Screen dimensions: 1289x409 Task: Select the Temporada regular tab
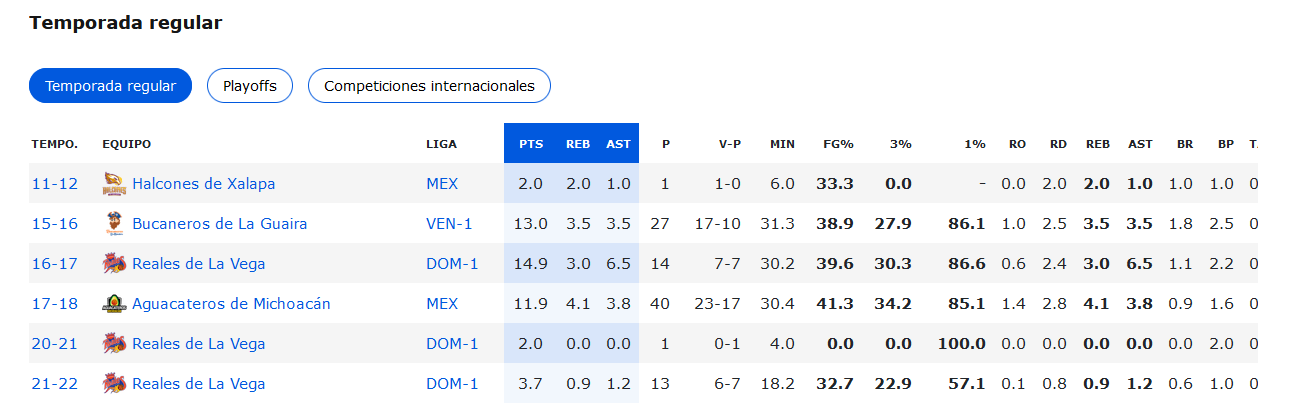point(110,86)
